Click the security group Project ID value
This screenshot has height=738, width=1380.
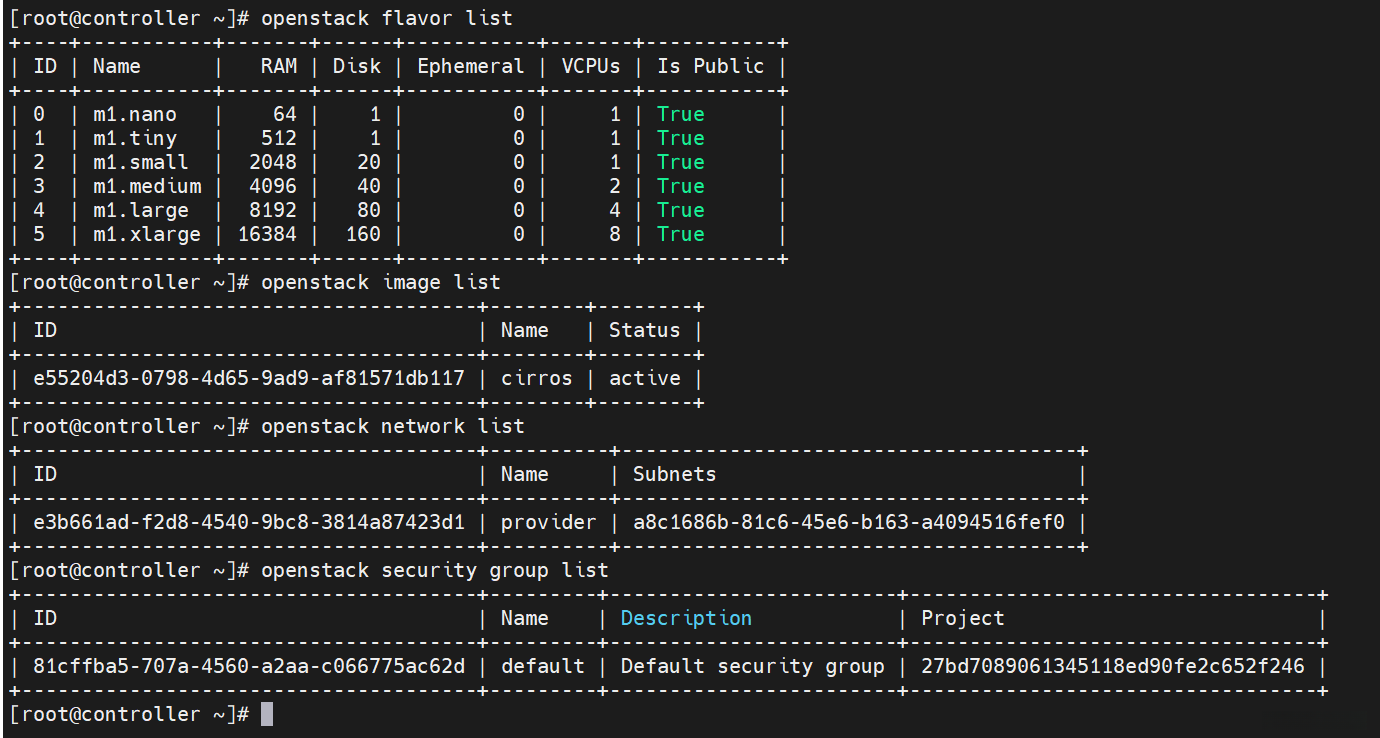[1113, 666]
